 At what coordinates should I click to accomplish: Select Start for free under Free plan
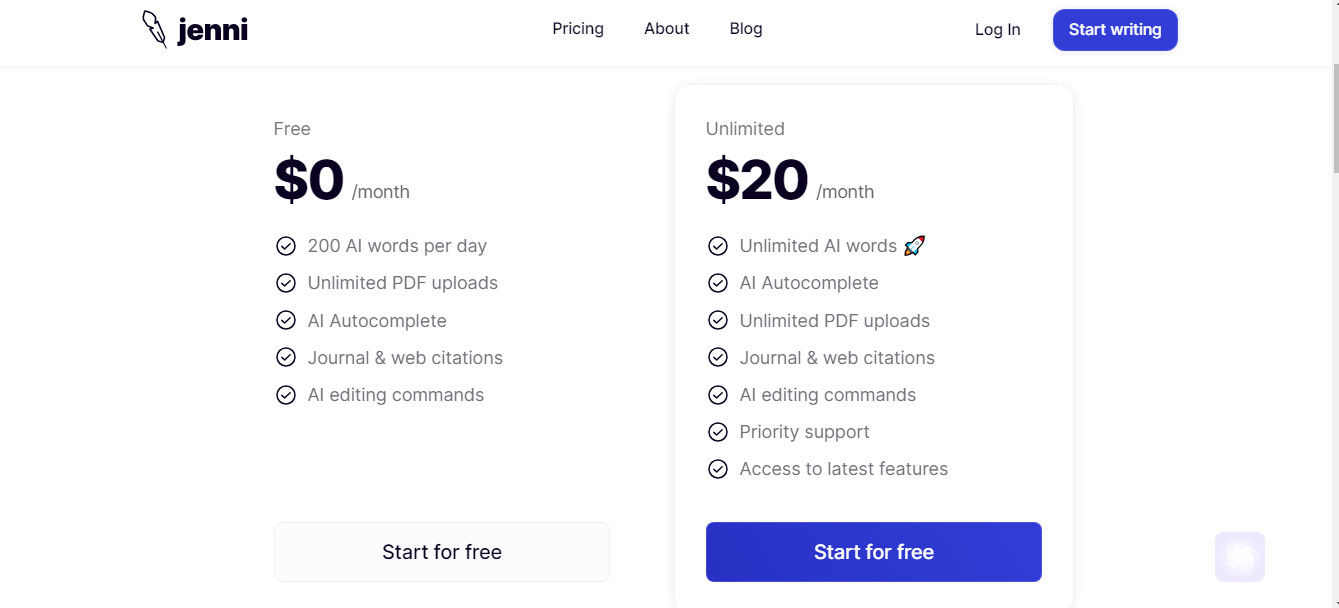(x=442, y=552)
